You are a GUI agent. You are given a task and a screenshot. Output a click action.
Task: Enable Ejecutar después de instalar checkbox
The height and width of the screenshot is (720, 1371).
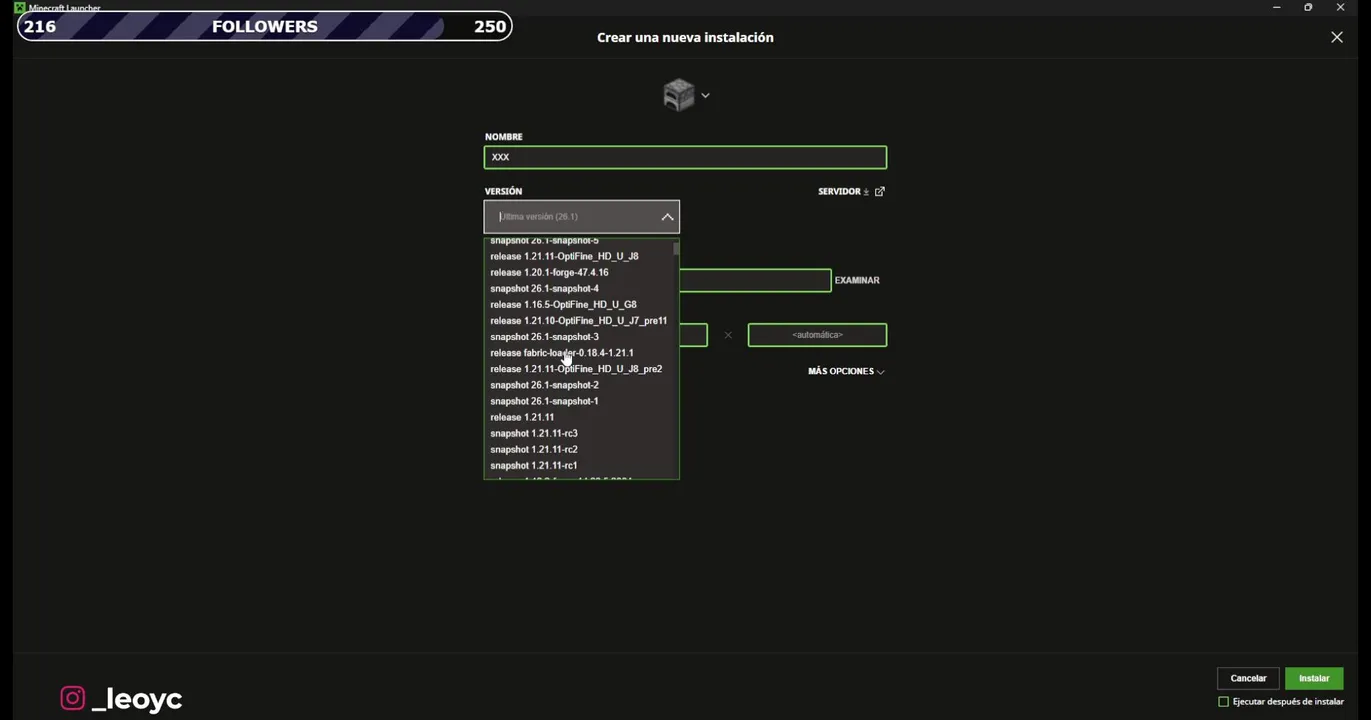coord(1223,702)
